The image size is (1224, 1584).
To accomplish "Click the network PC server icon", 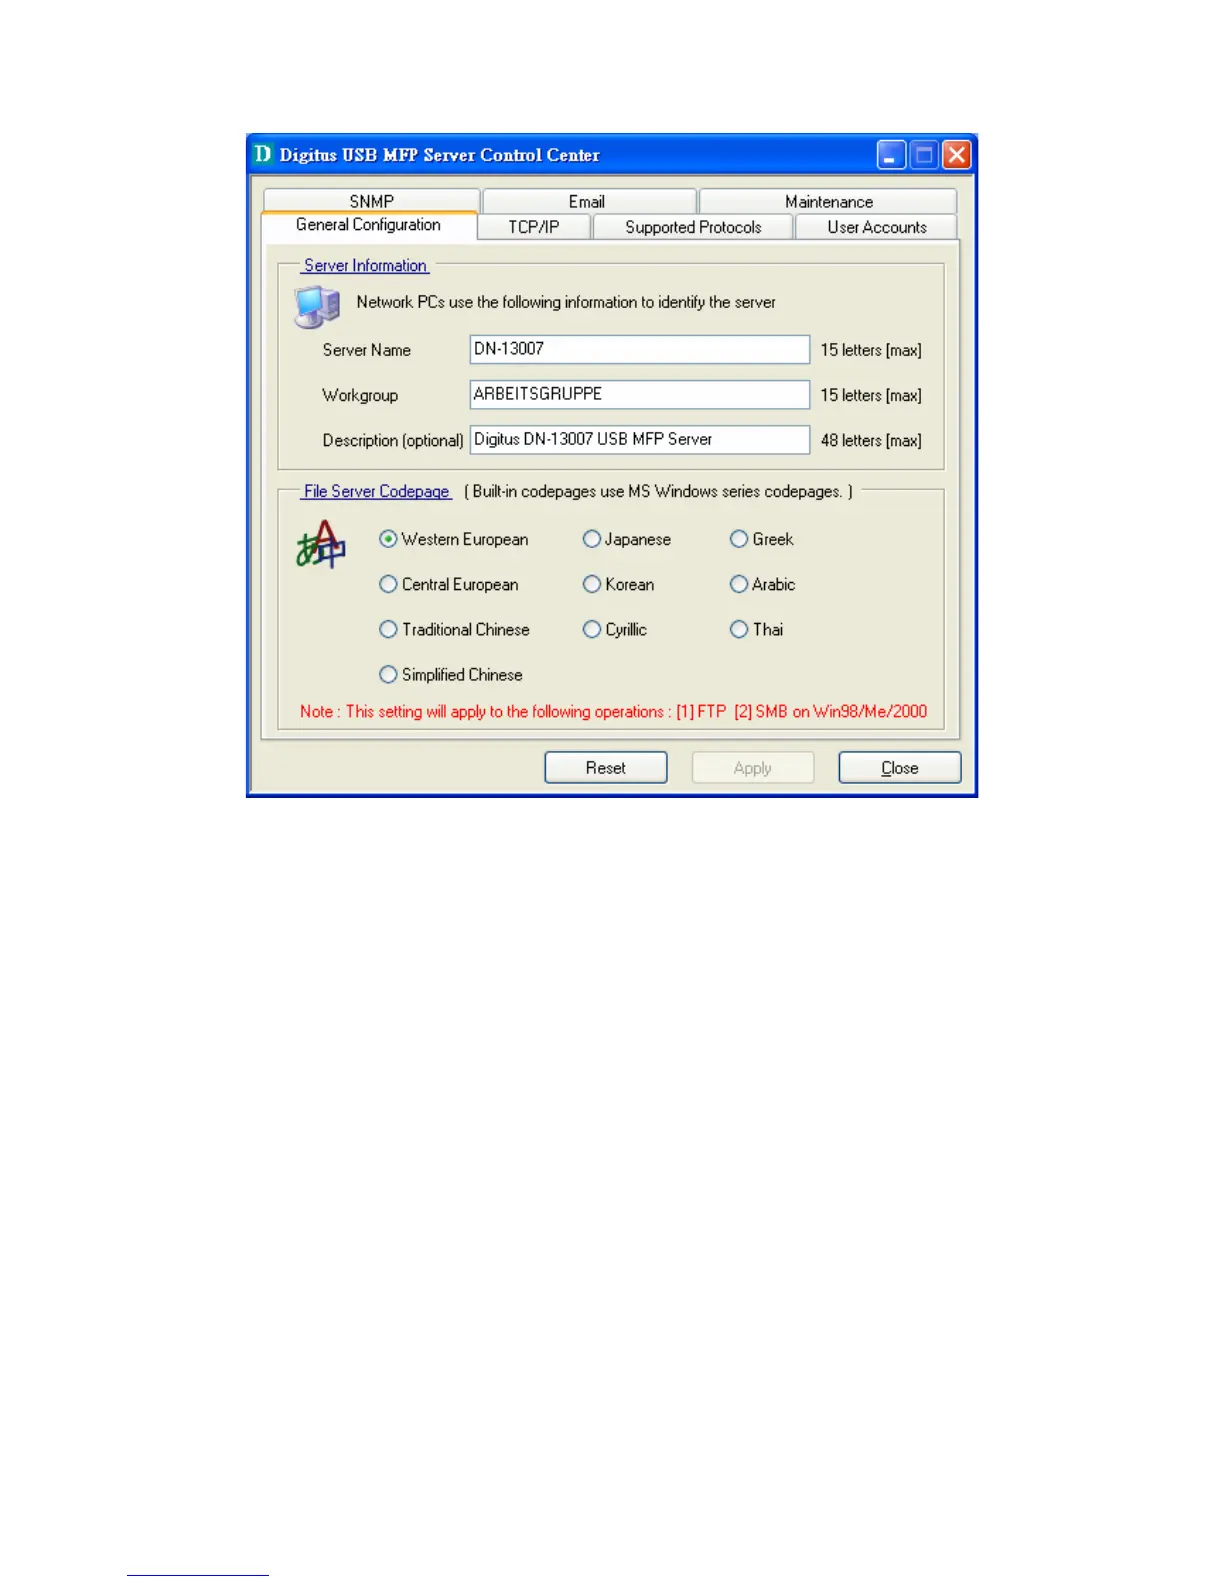I will coord(317,306).
